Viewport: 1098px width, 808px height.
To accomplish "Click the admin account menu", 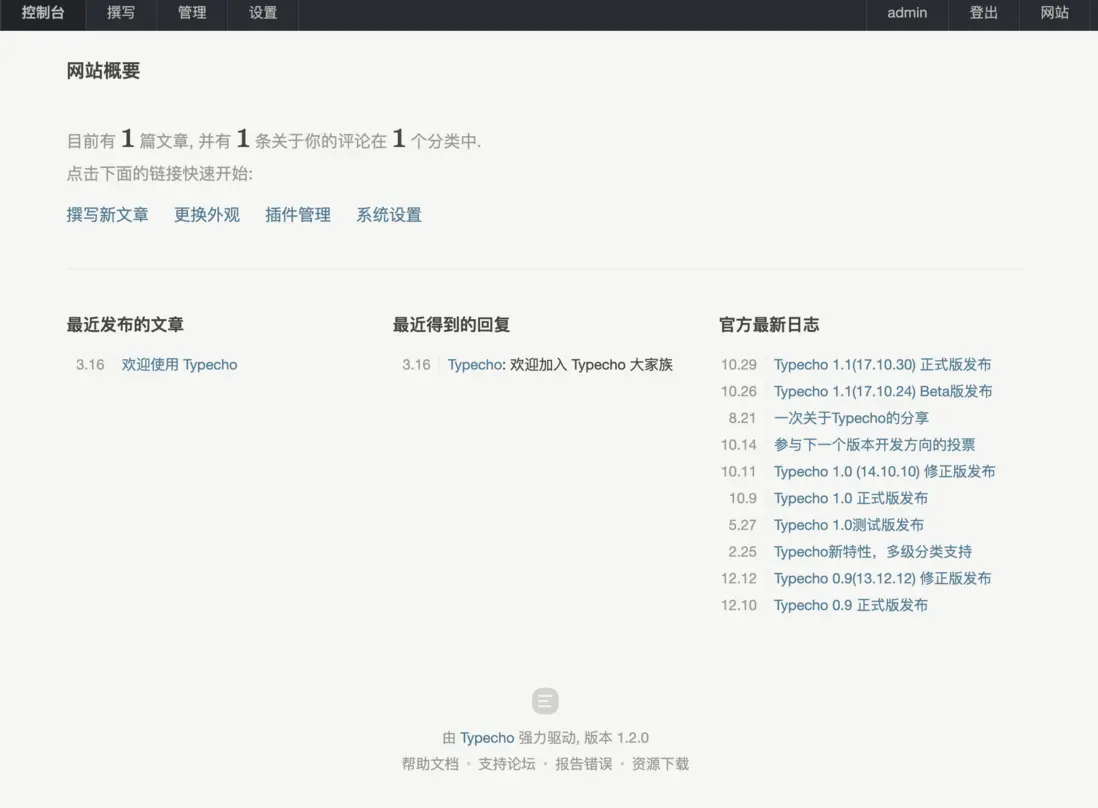I will pos(906,14).
